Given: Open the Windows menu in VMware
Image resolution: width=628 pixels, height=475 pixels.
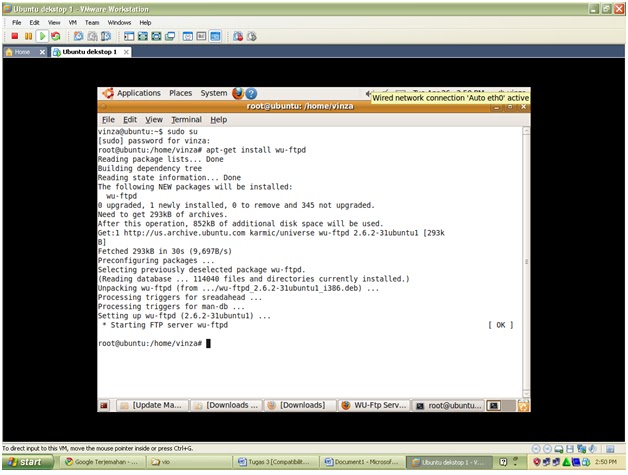Looking at the screenshot, I should 119,22.
